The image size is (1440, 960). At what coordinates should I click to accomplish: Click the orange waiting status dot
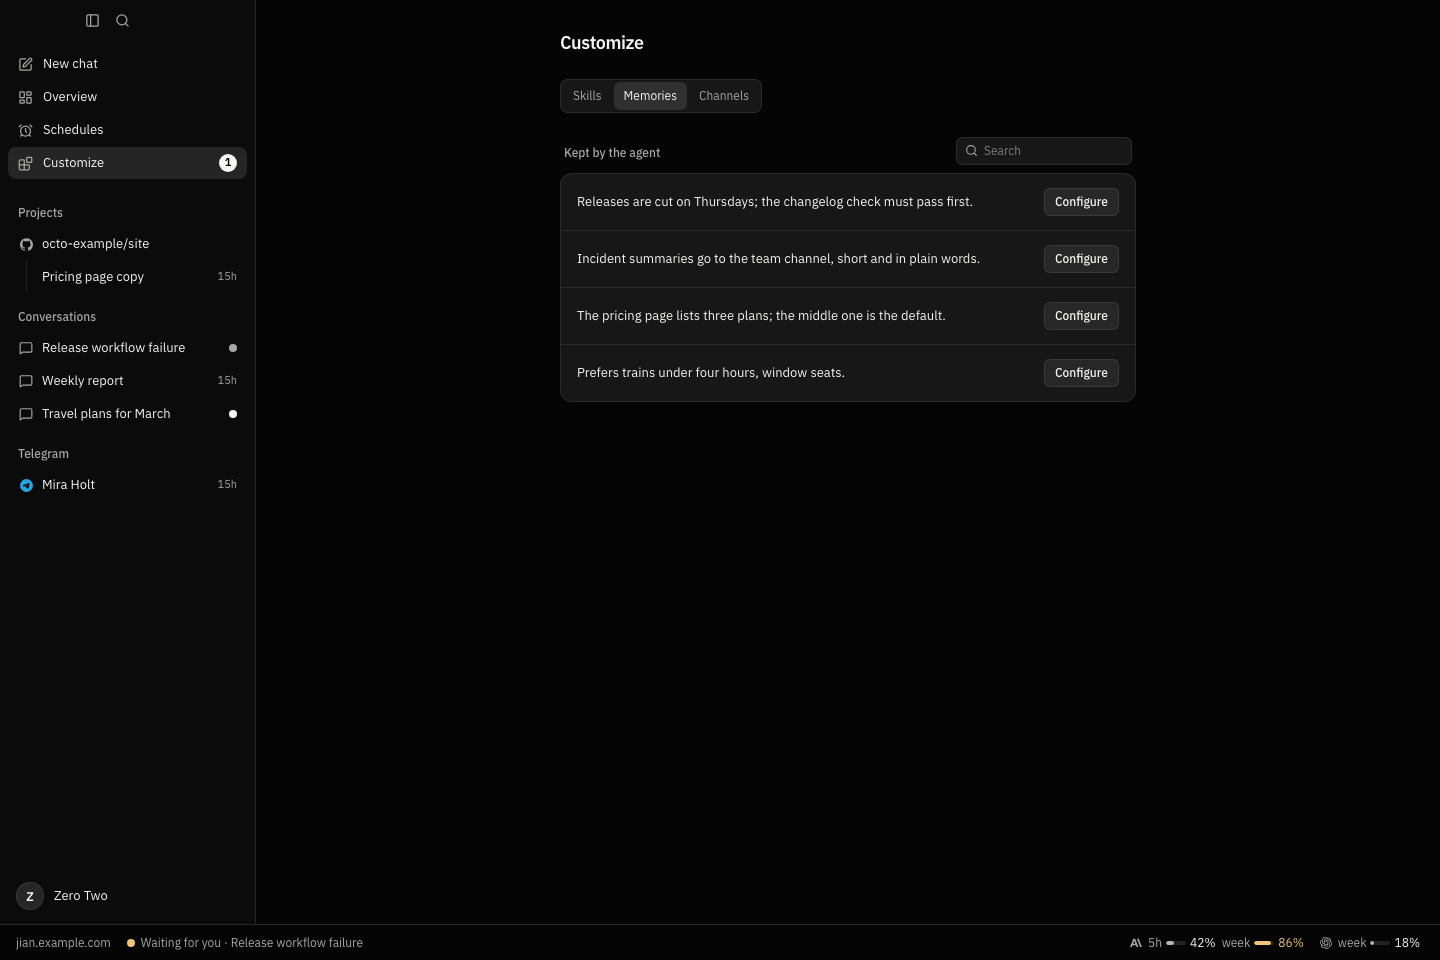pyautogui.click(x=131, y=943)
